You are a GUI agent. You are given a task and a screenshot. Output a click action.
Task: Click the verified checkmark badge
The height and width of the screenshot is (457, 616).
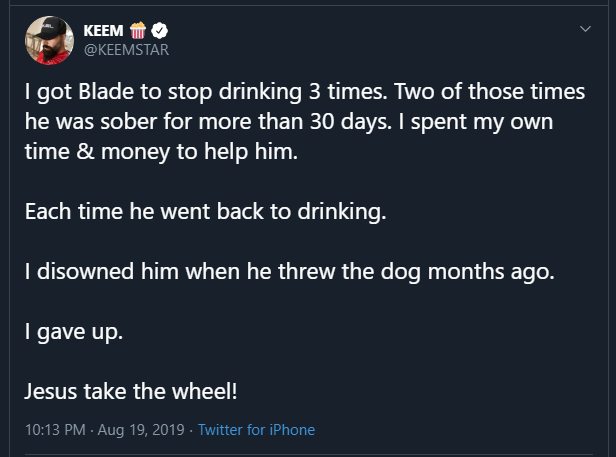[158, 30]
